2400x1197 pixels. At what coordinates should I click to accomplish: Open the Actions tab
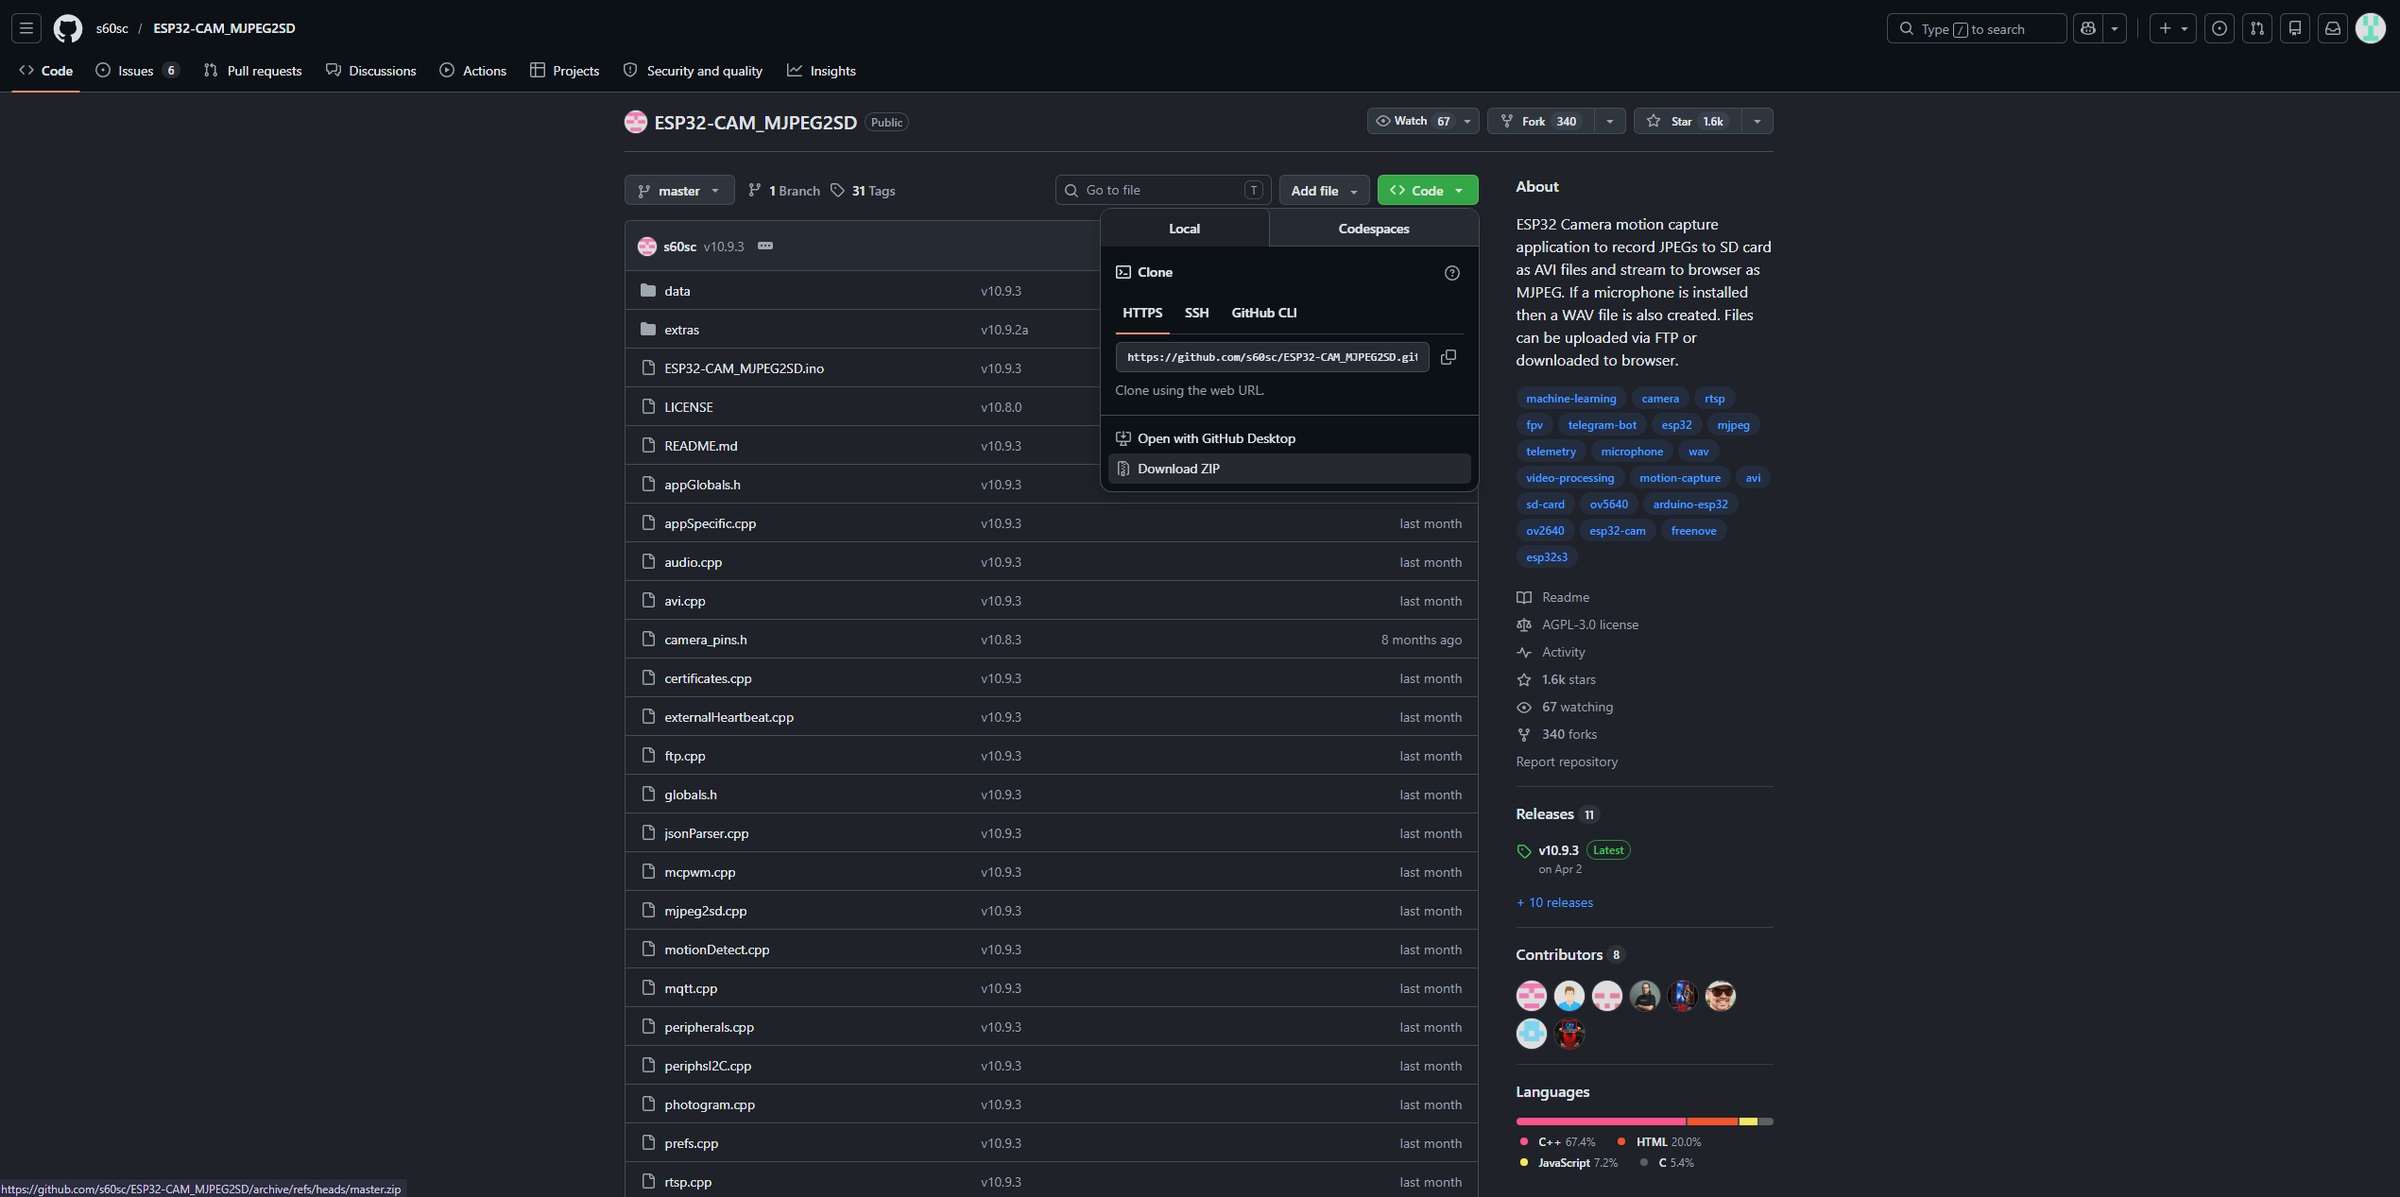click(x=473, y=71)
